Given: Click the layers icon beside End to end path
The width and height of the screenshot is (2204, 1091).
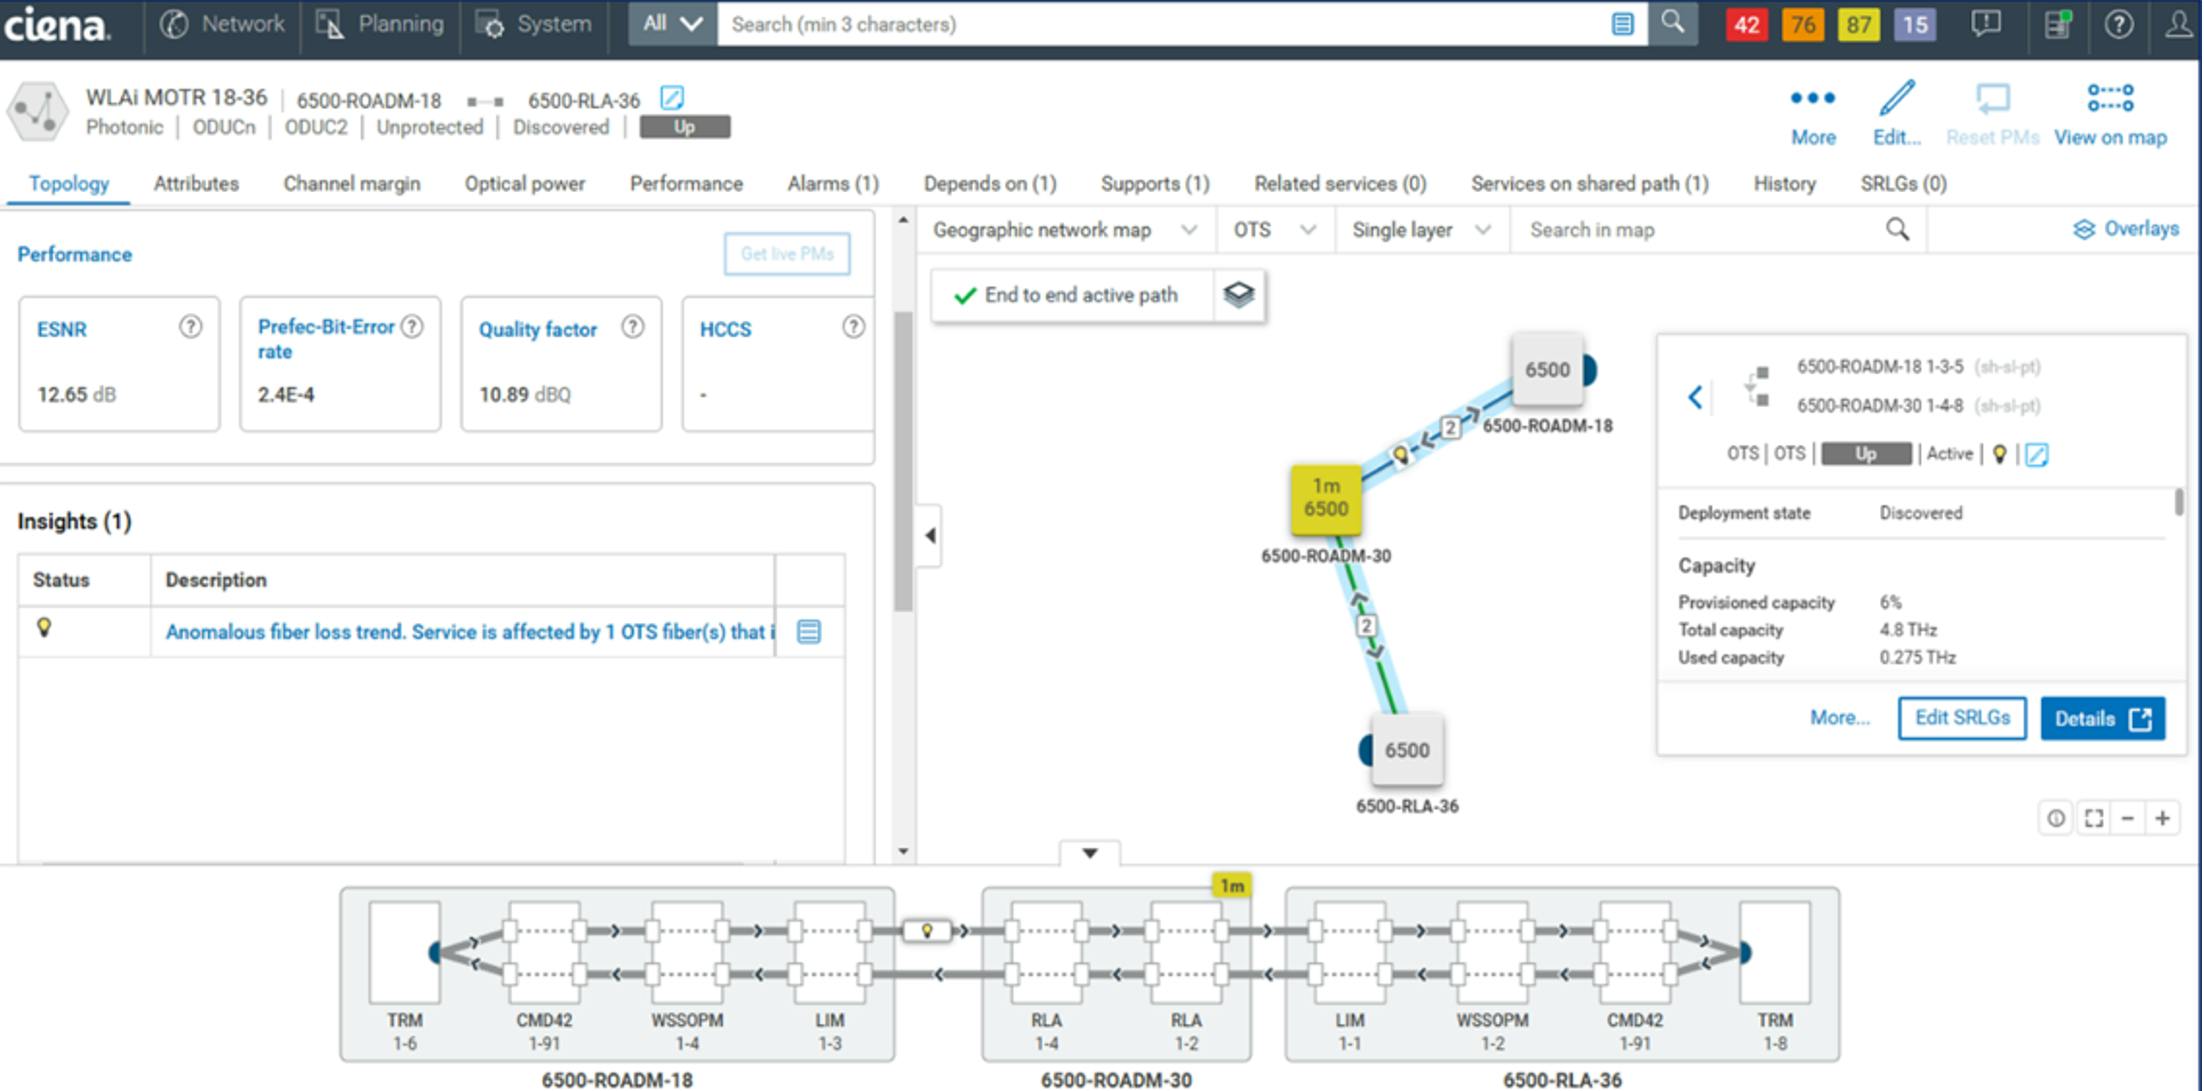Looking at the screenshot, I should [1238, 295].
